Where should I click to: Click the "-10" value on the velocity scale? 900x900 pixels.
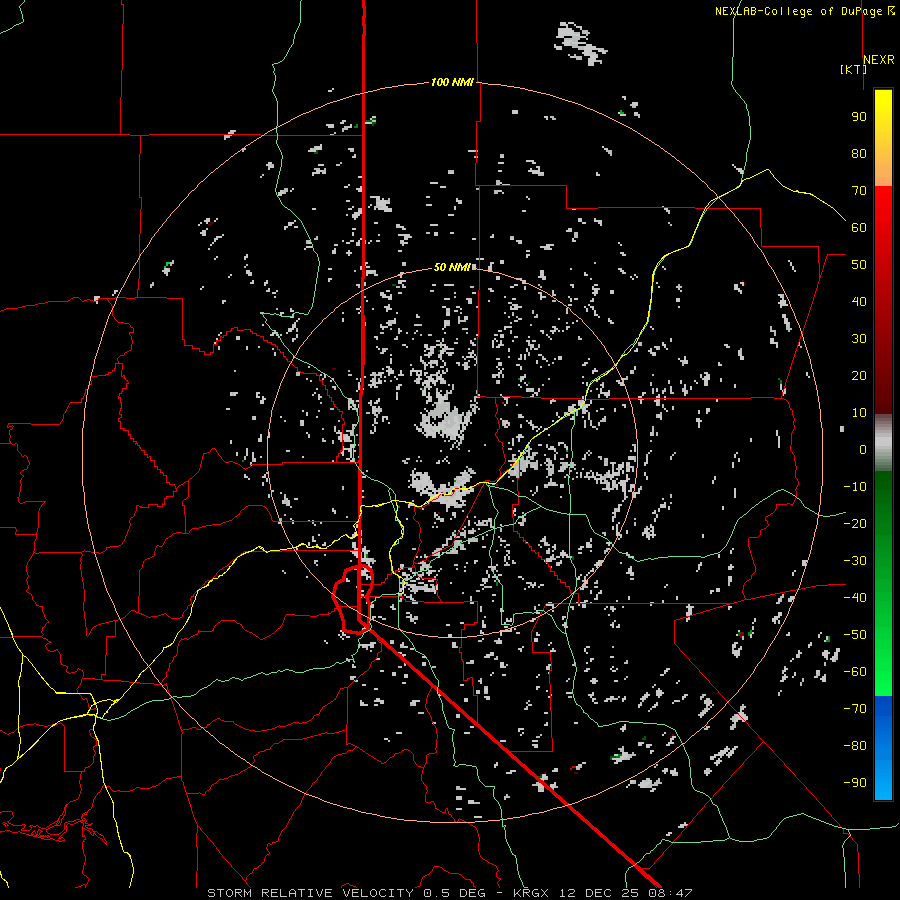coord(855,487)
